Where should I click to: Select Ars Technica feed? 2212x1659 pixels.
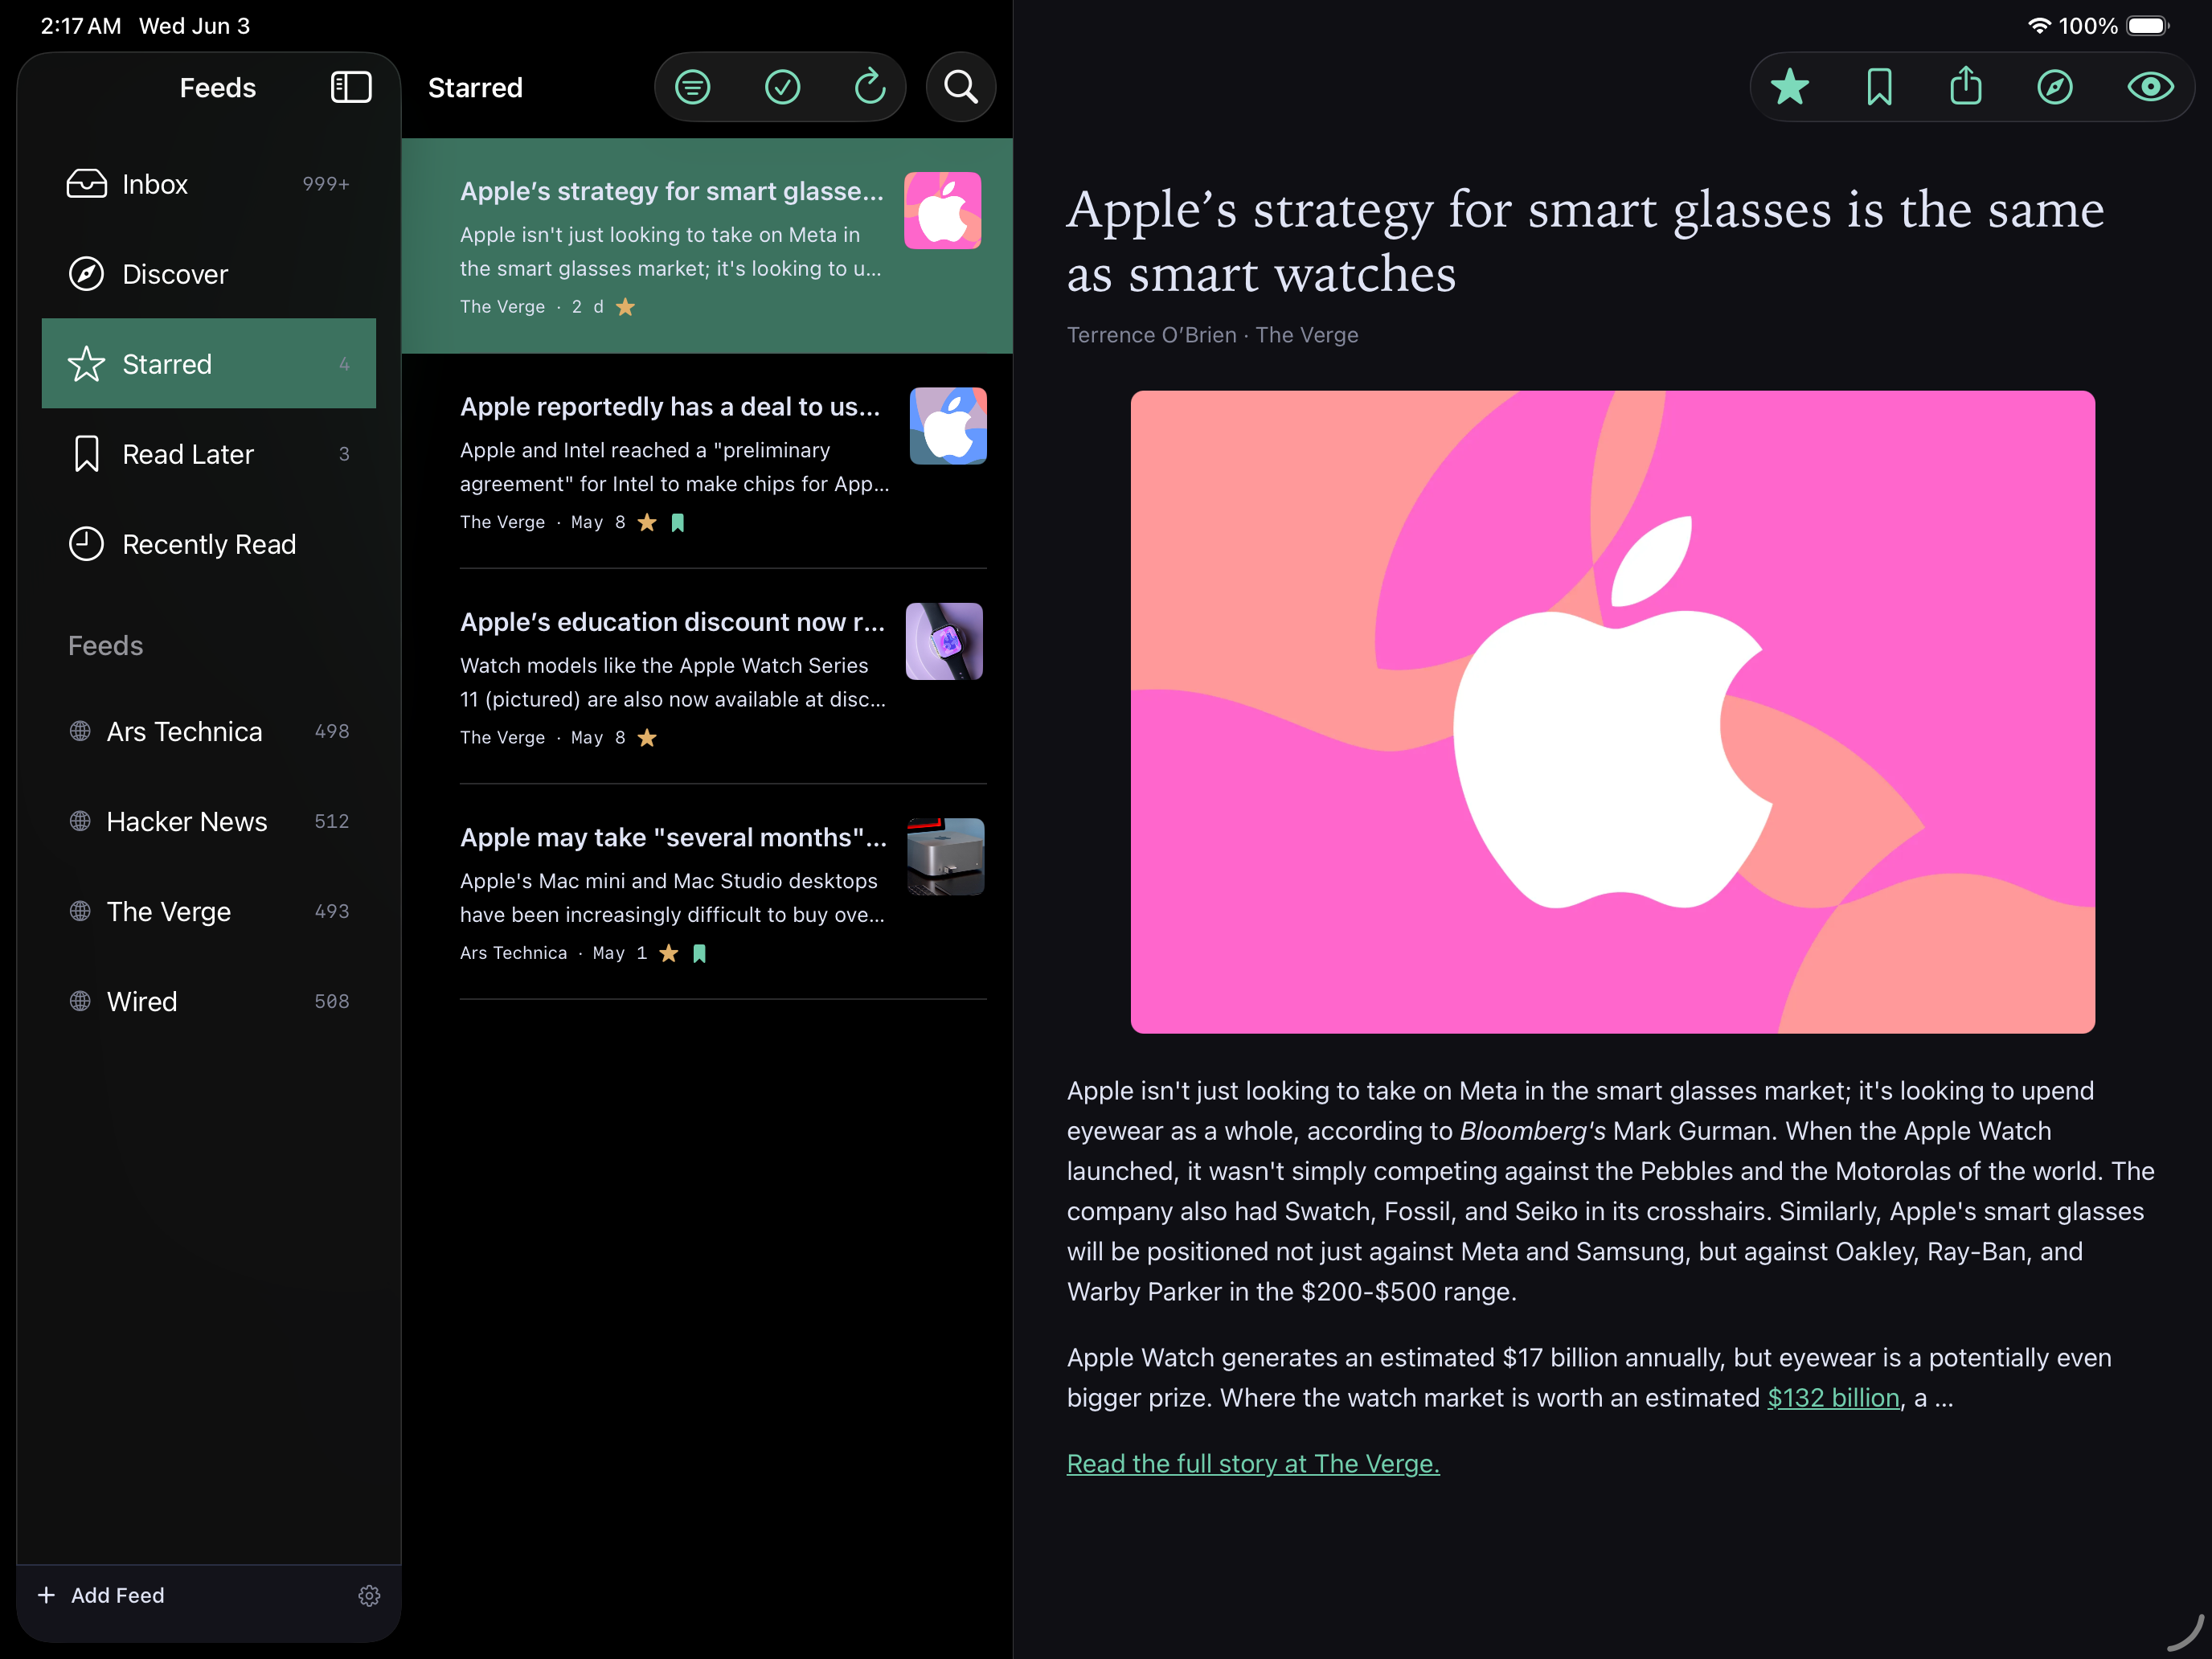[x=208, y=731]
